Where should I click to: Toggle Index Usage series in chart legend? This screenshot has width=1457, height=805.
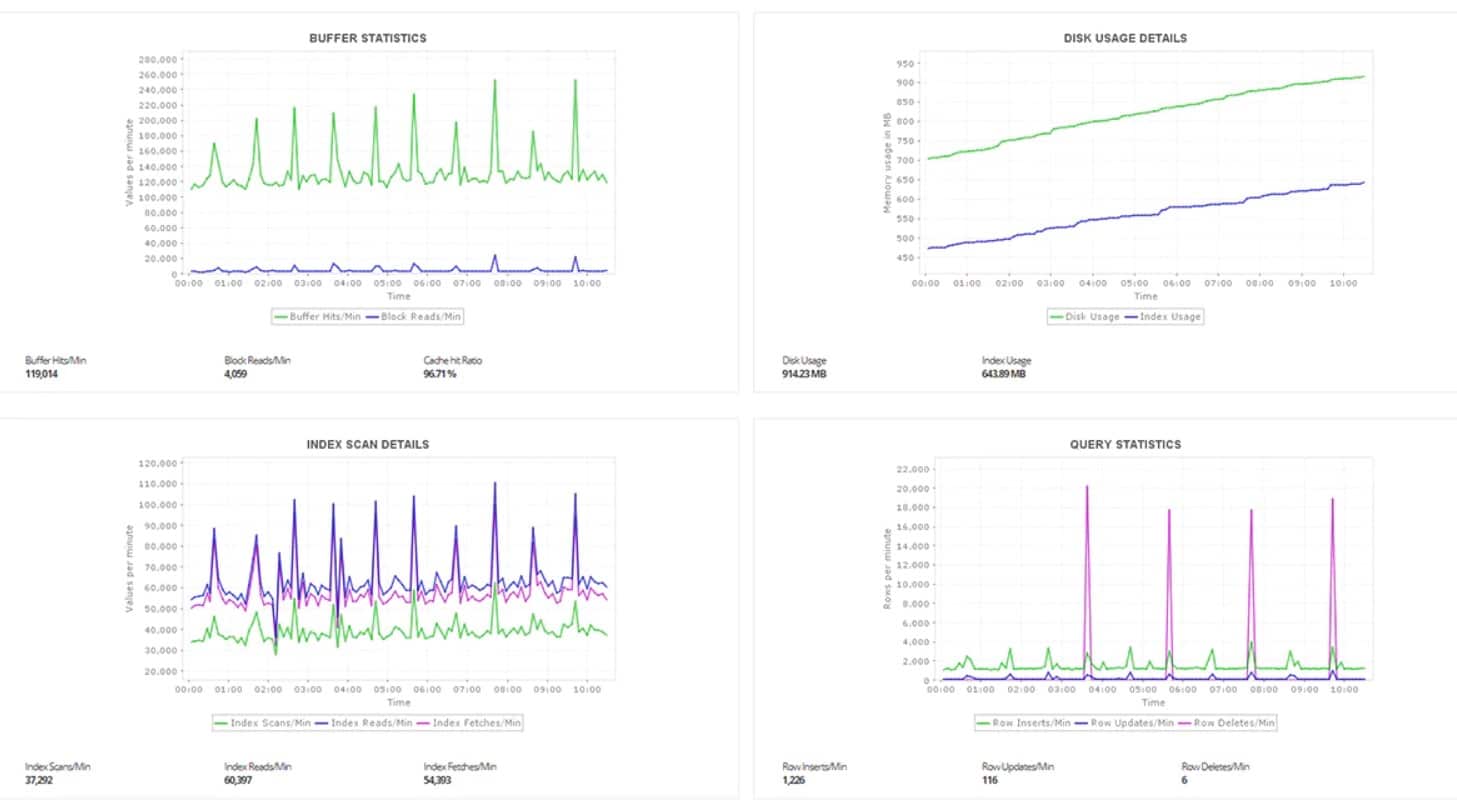pos(1164,316)
